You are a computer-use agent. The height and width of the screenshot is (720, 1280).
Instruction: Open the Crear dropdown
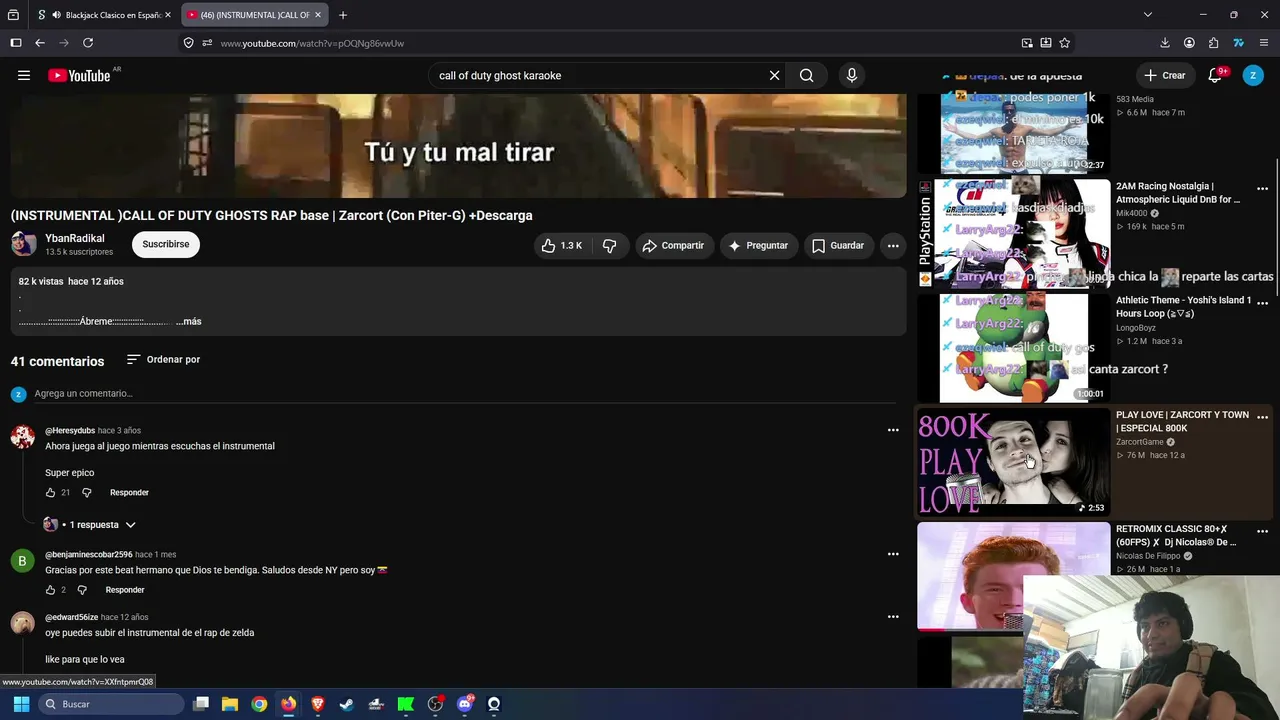(1165, 75)
